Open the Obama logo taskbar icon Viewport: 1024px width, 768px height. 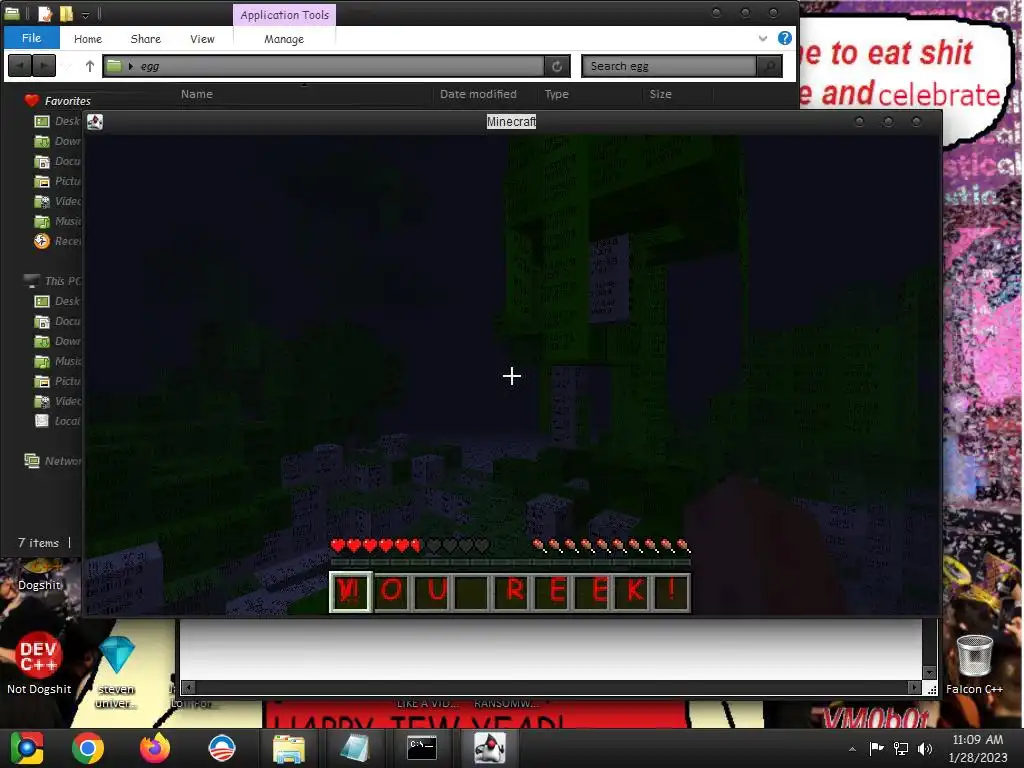222,748
